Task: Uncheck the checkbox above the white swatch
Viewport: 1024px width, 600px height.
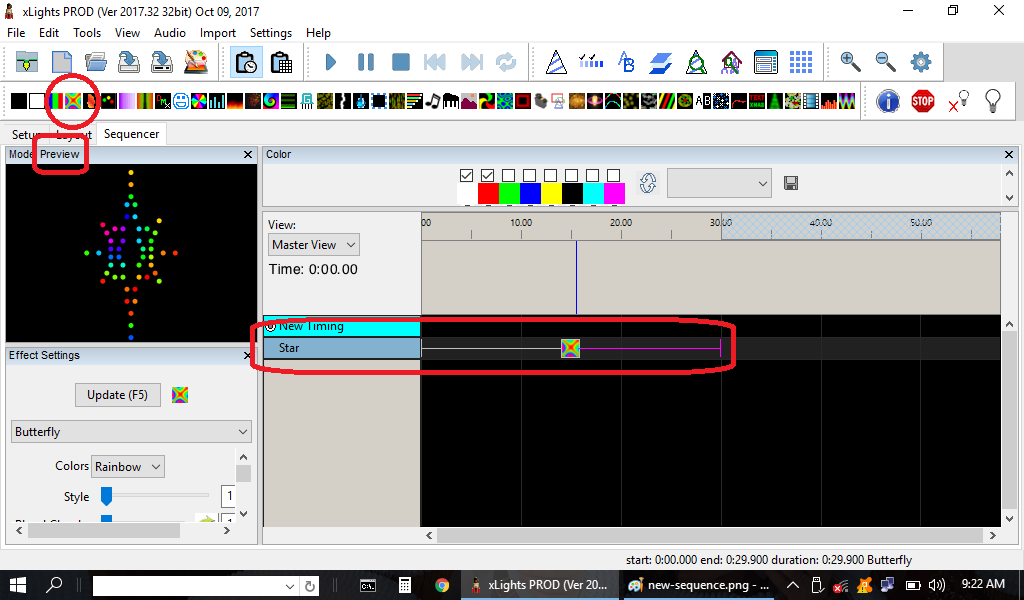Action: (x=467, y=175)
